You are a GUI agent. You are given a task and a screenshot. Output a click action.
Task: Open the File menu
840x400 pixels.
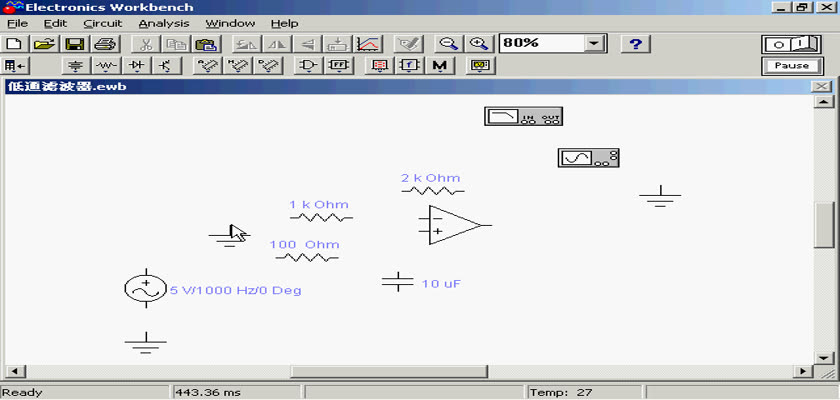click(x=17, y=24)
